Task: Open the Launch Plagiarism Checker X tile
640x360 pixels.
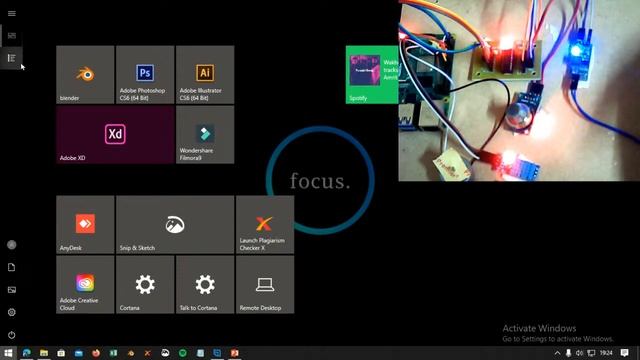Action: tap(265, 224)
